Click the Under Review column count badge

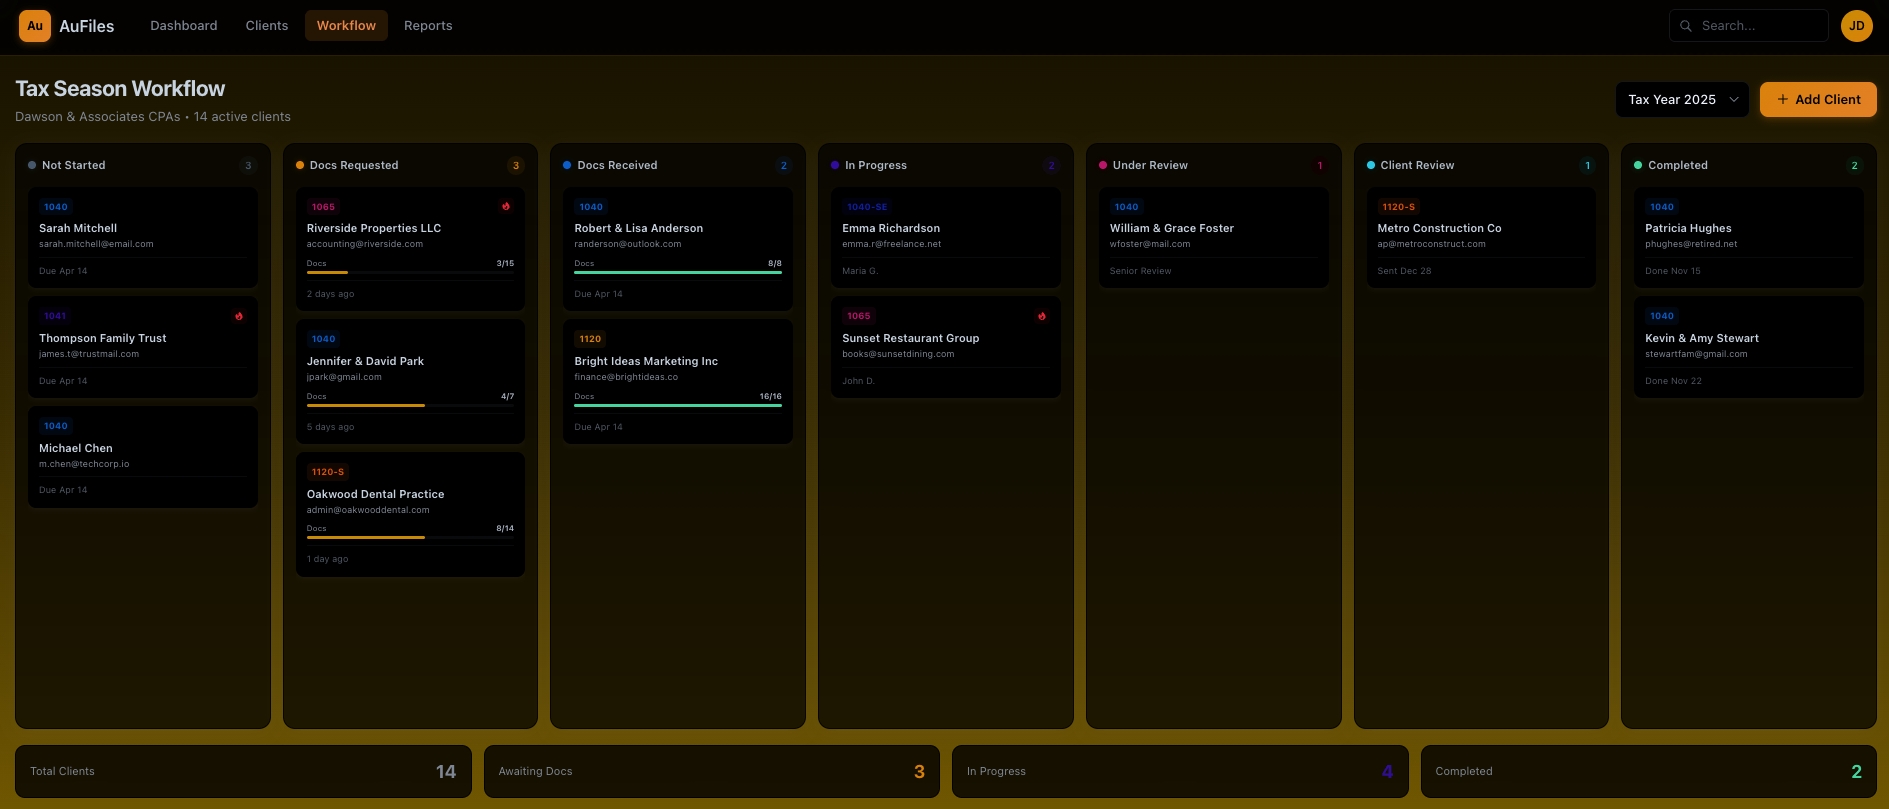pyautogui.click(x=1320, y=166)
